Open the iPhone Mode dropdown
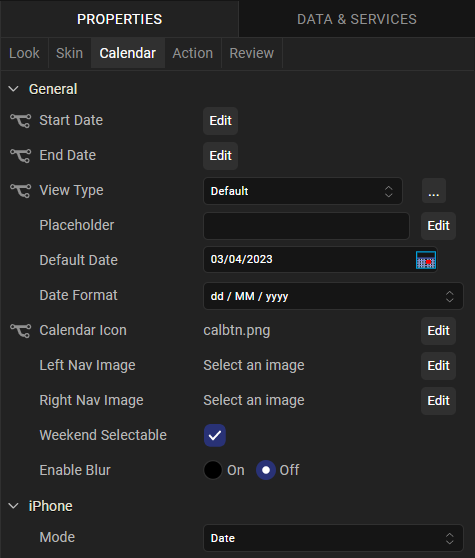Image resolution: width=475 pixels, height=558 pixels. pos(333,538)
